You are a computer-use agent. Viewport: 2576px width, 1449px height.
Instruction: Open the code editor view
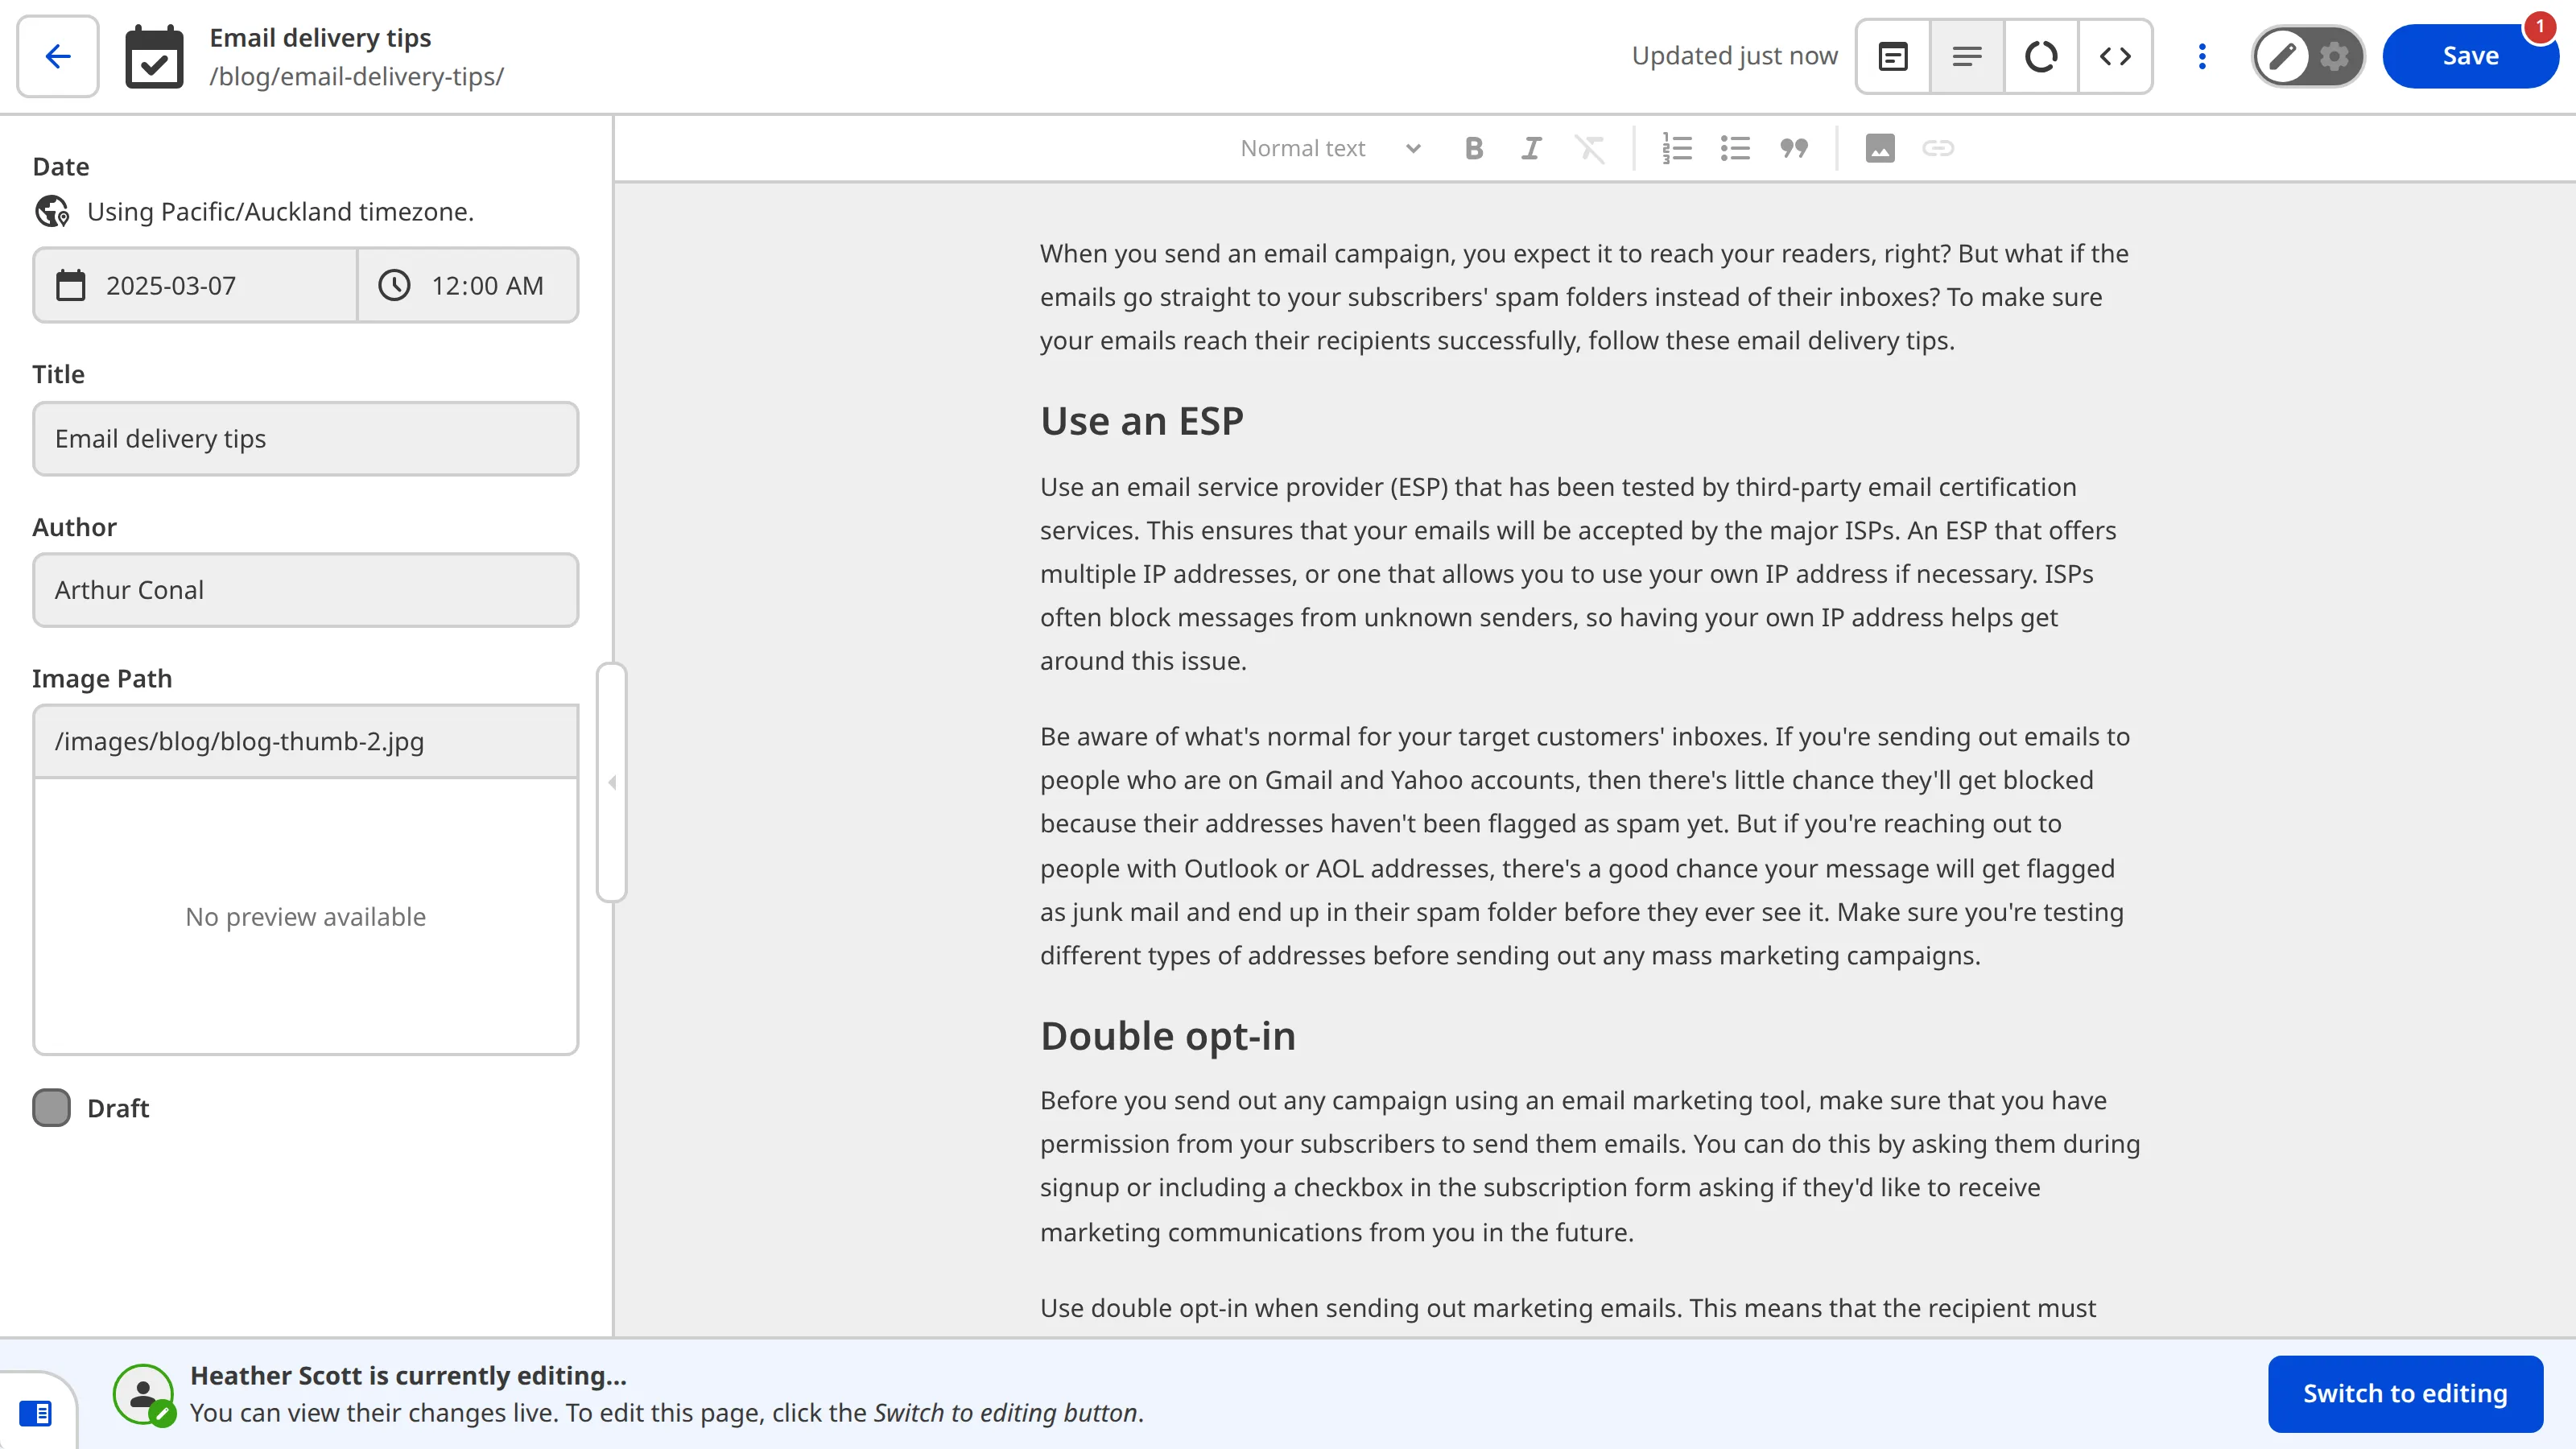coord(2115,56)
